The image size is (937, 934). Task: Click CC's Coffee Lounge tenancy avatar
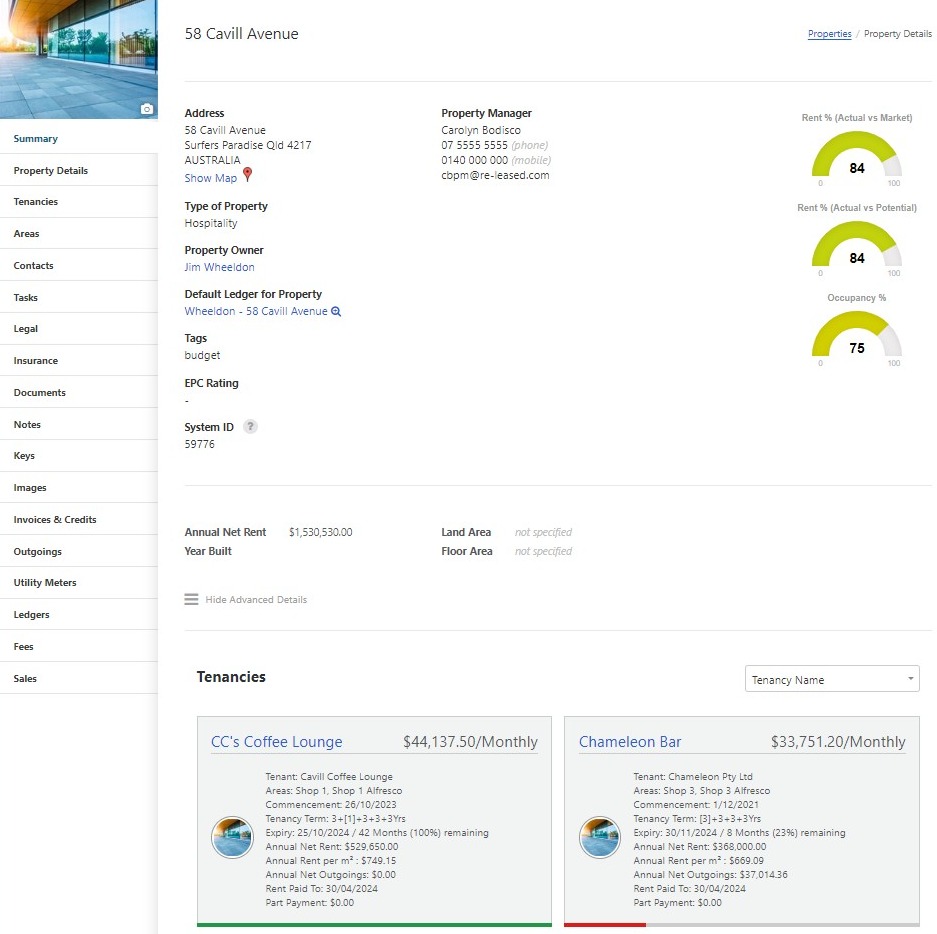(232, 837)
